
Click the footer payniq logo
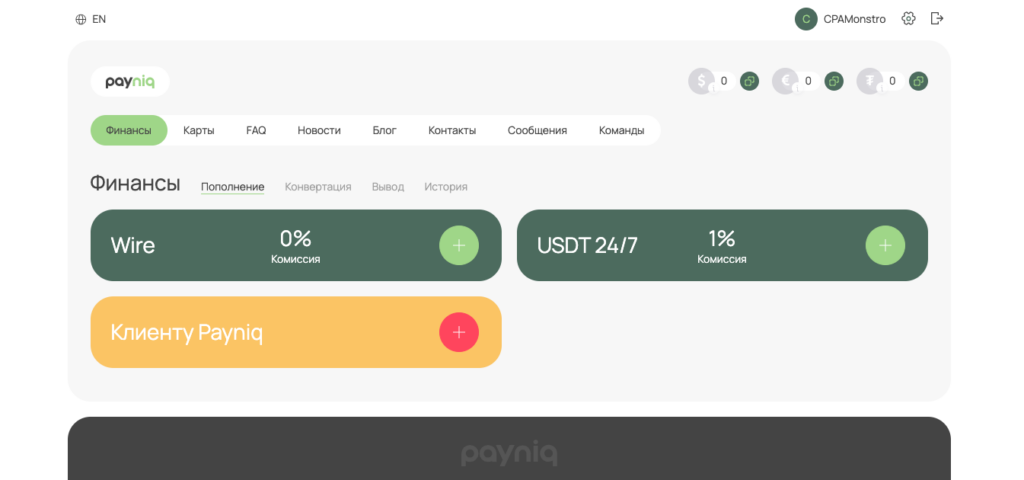coord(509,453)
